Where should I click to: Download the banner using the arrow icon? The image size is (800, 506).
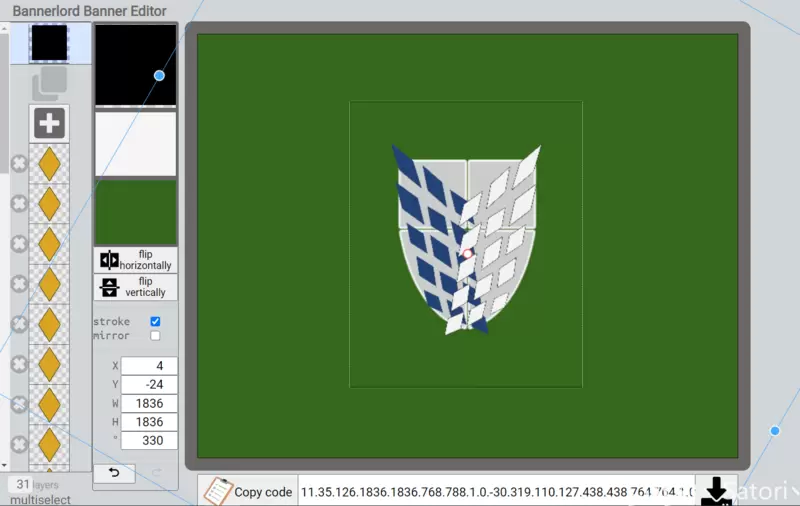[716, 491]
